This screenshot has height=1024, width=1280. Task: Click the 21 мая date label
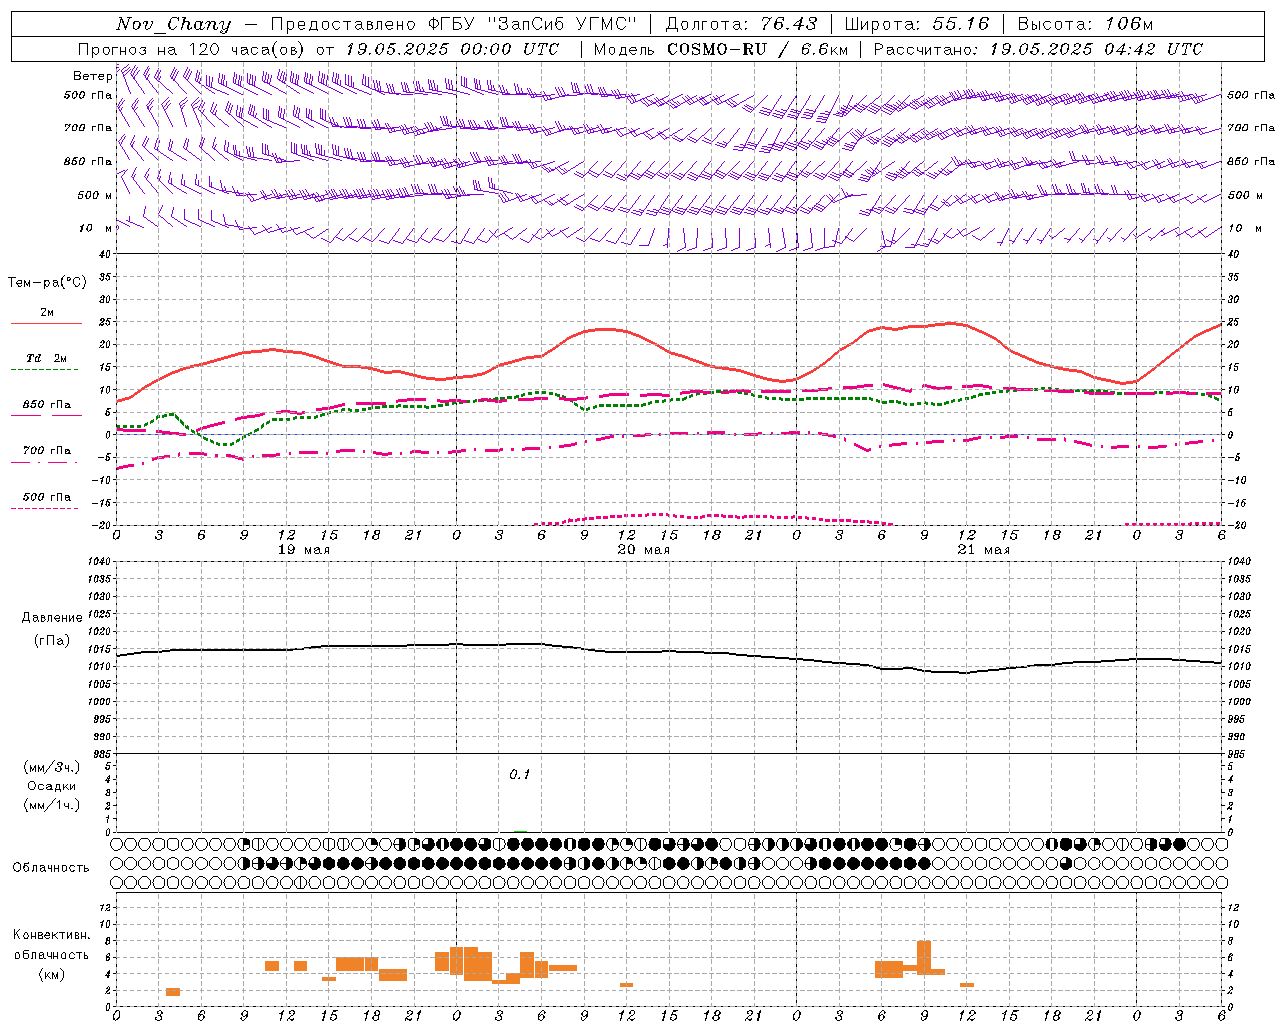984,550
